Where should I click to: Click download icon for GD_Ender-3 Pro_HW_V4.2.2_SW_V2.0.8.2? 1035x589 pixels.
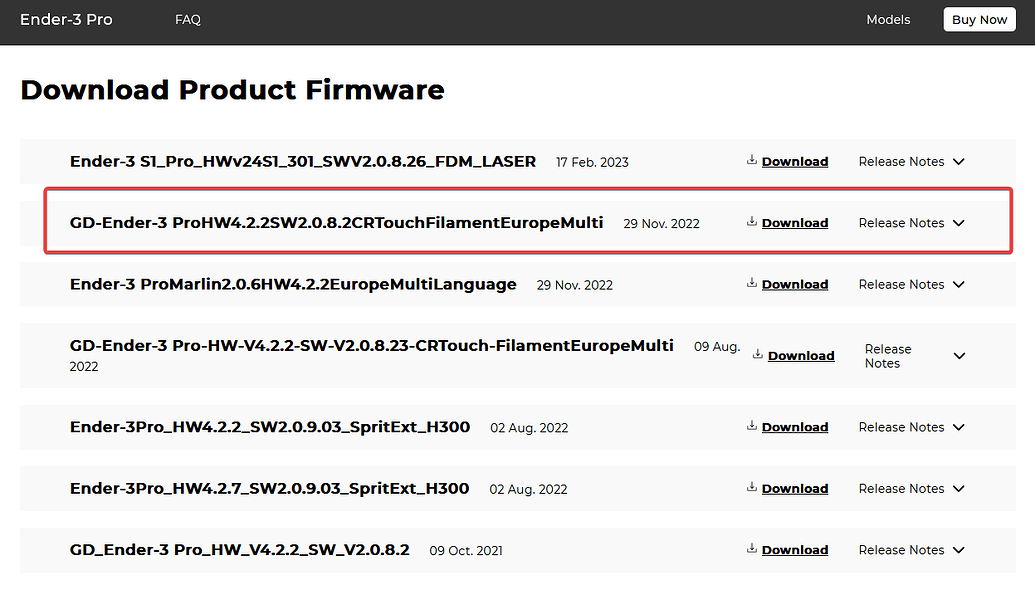(x=751, y=549)
